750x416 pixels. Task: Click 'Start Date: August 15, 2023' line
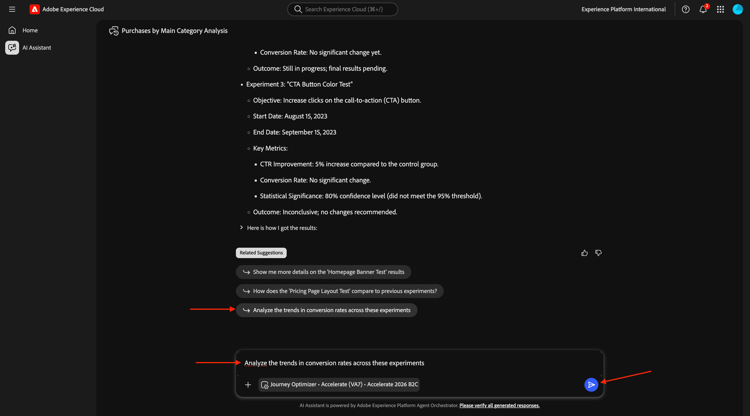tap(290, 116)
